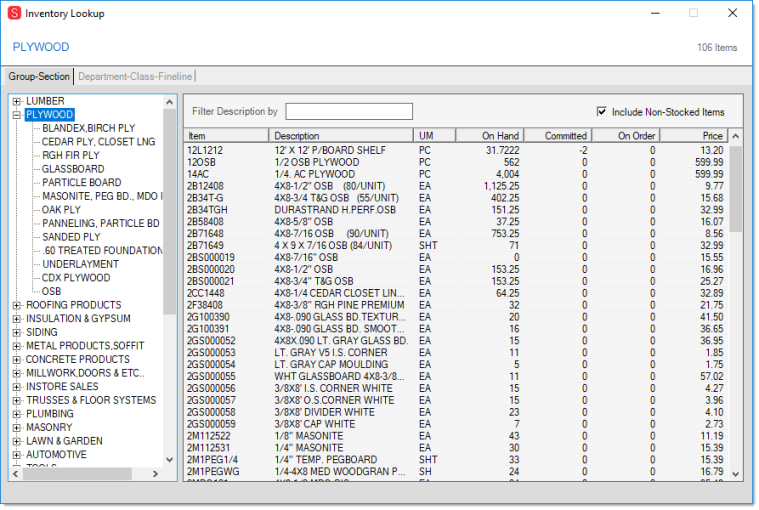The height and width of the screenshot is (510, 759).
Task: Select .60 TREATED FOUNDATION section
Action: 102,250
